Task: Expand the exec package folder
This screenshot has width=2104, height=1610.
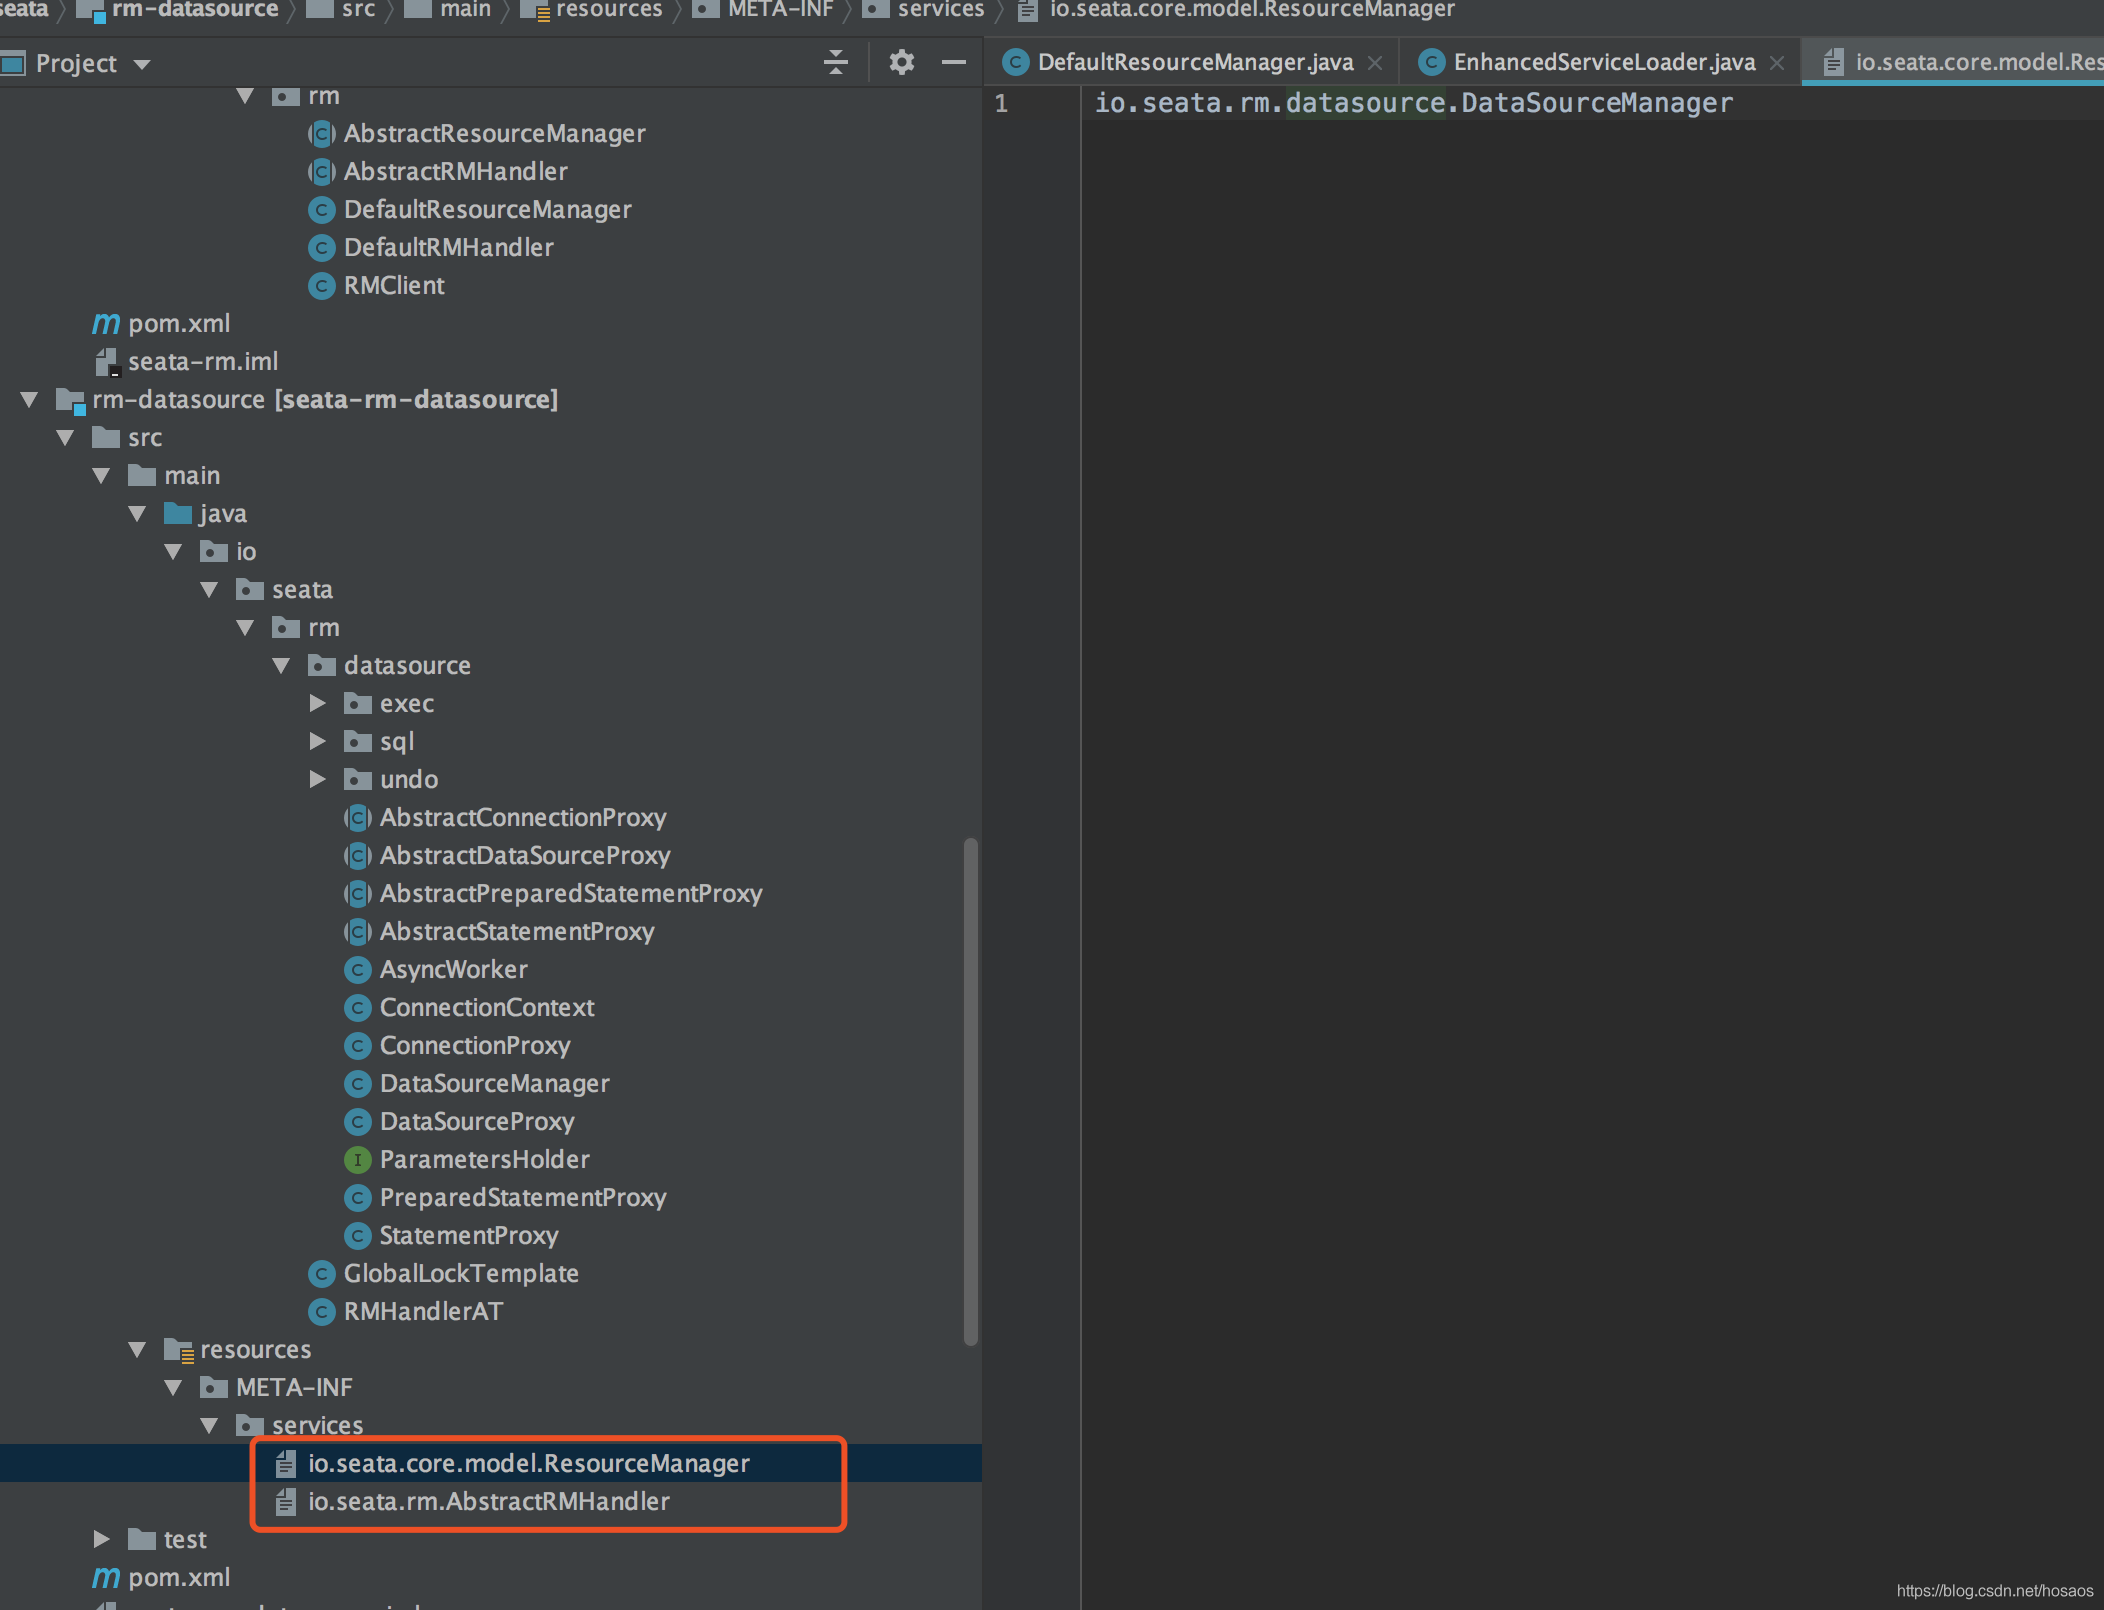Action: point(317,704)
